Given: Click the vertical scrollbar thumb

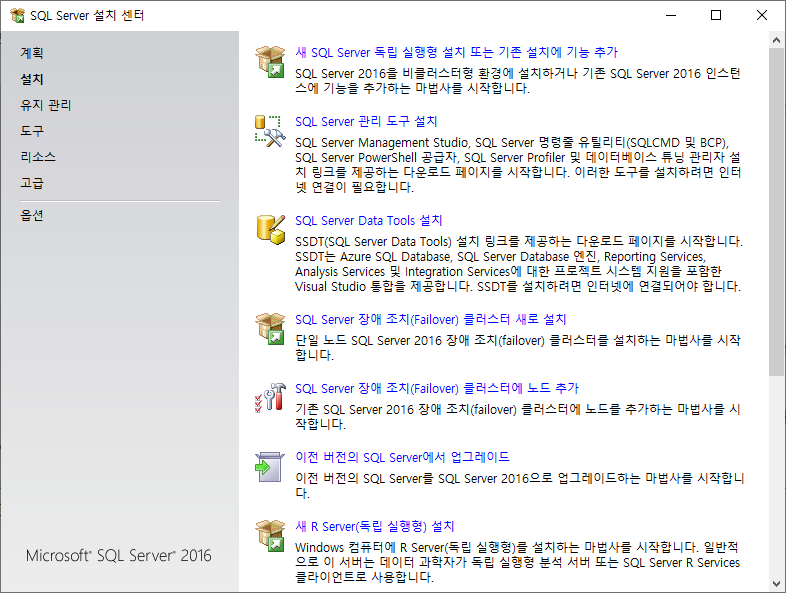Looking at the screenshot, I should click(x=776, y=212).
